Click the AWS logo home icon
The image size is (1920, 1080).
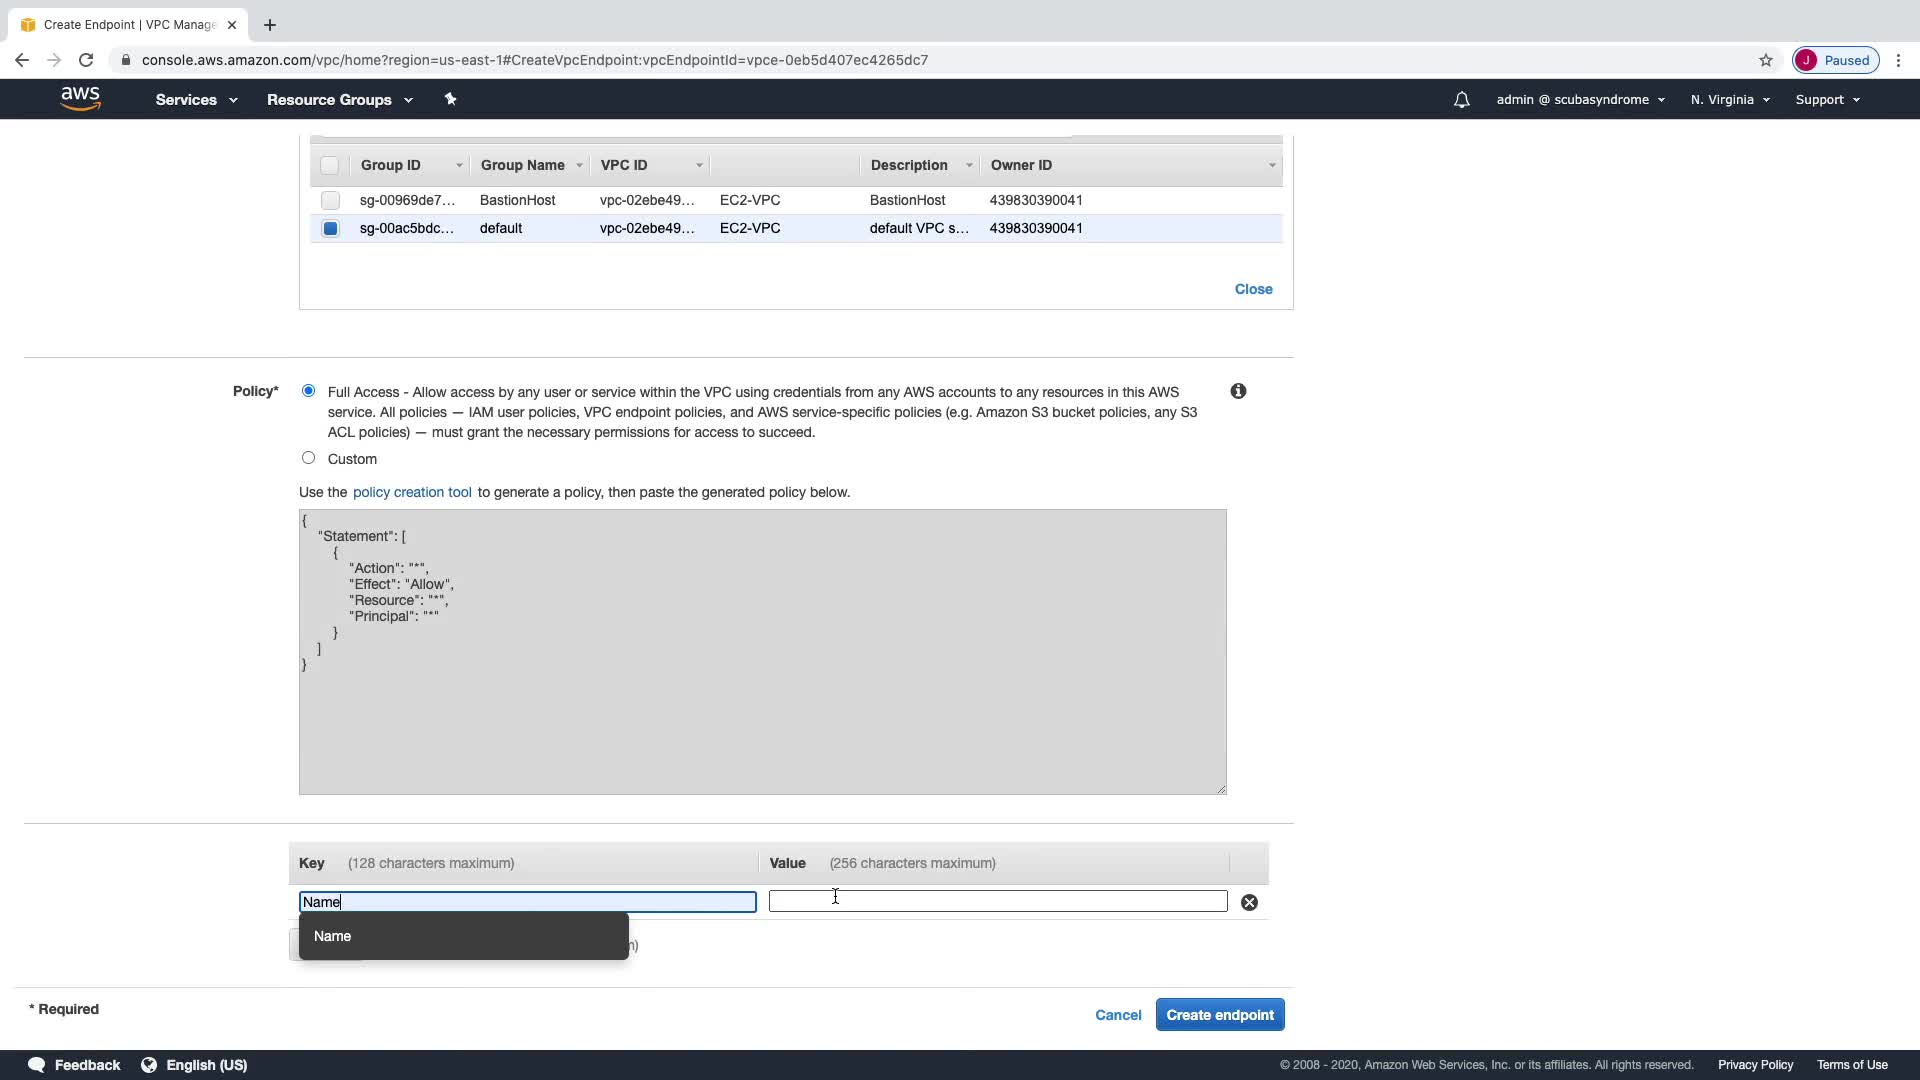[80, 99]
